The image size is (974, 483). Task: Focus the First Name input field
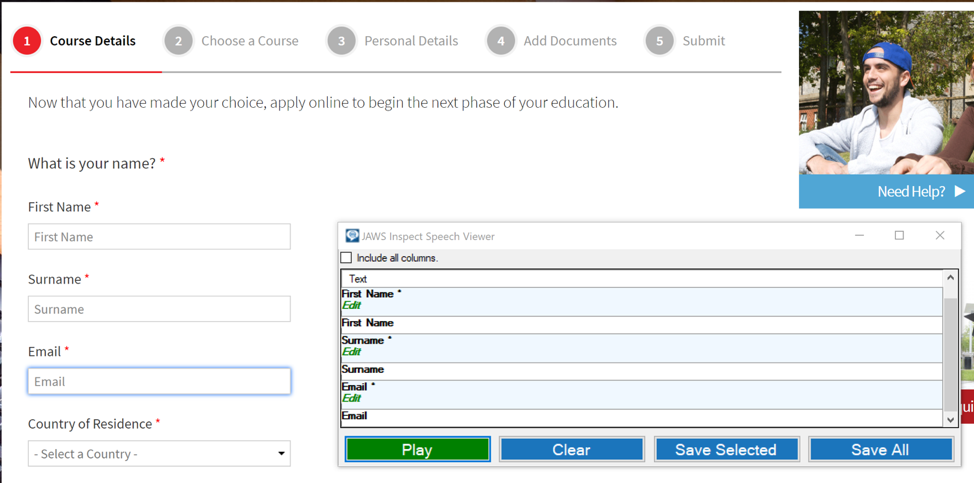coord(159,237)
